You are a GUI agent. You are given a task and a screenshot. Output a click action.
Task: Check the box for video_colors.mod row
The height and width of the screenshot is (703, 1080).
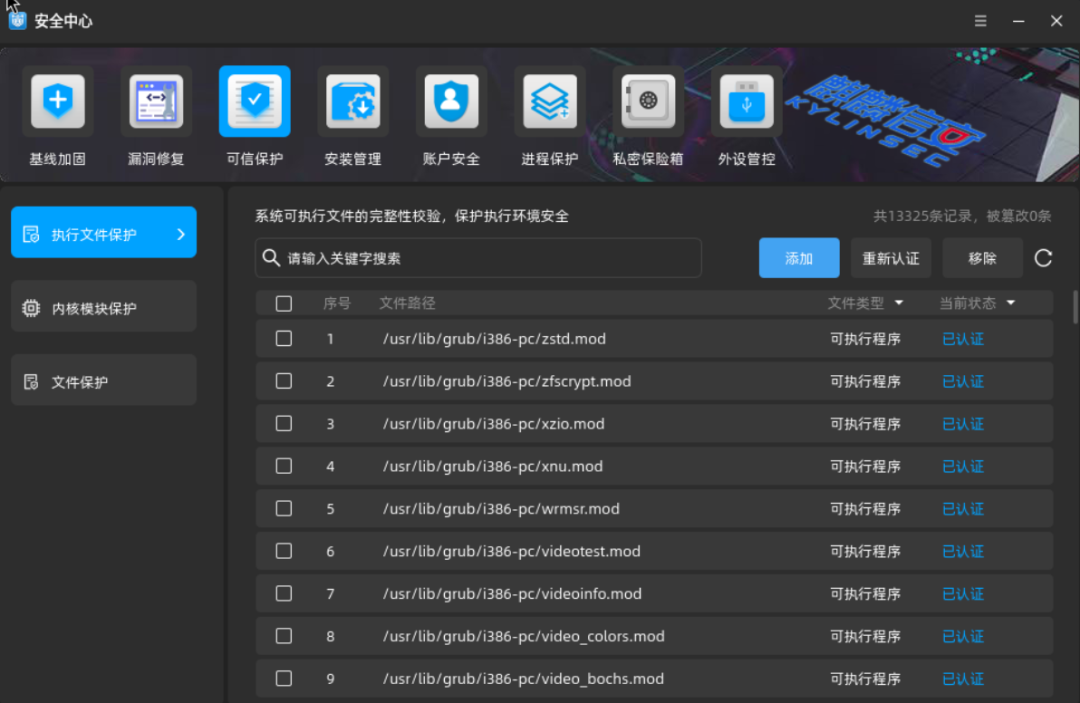tap(284, 636)
